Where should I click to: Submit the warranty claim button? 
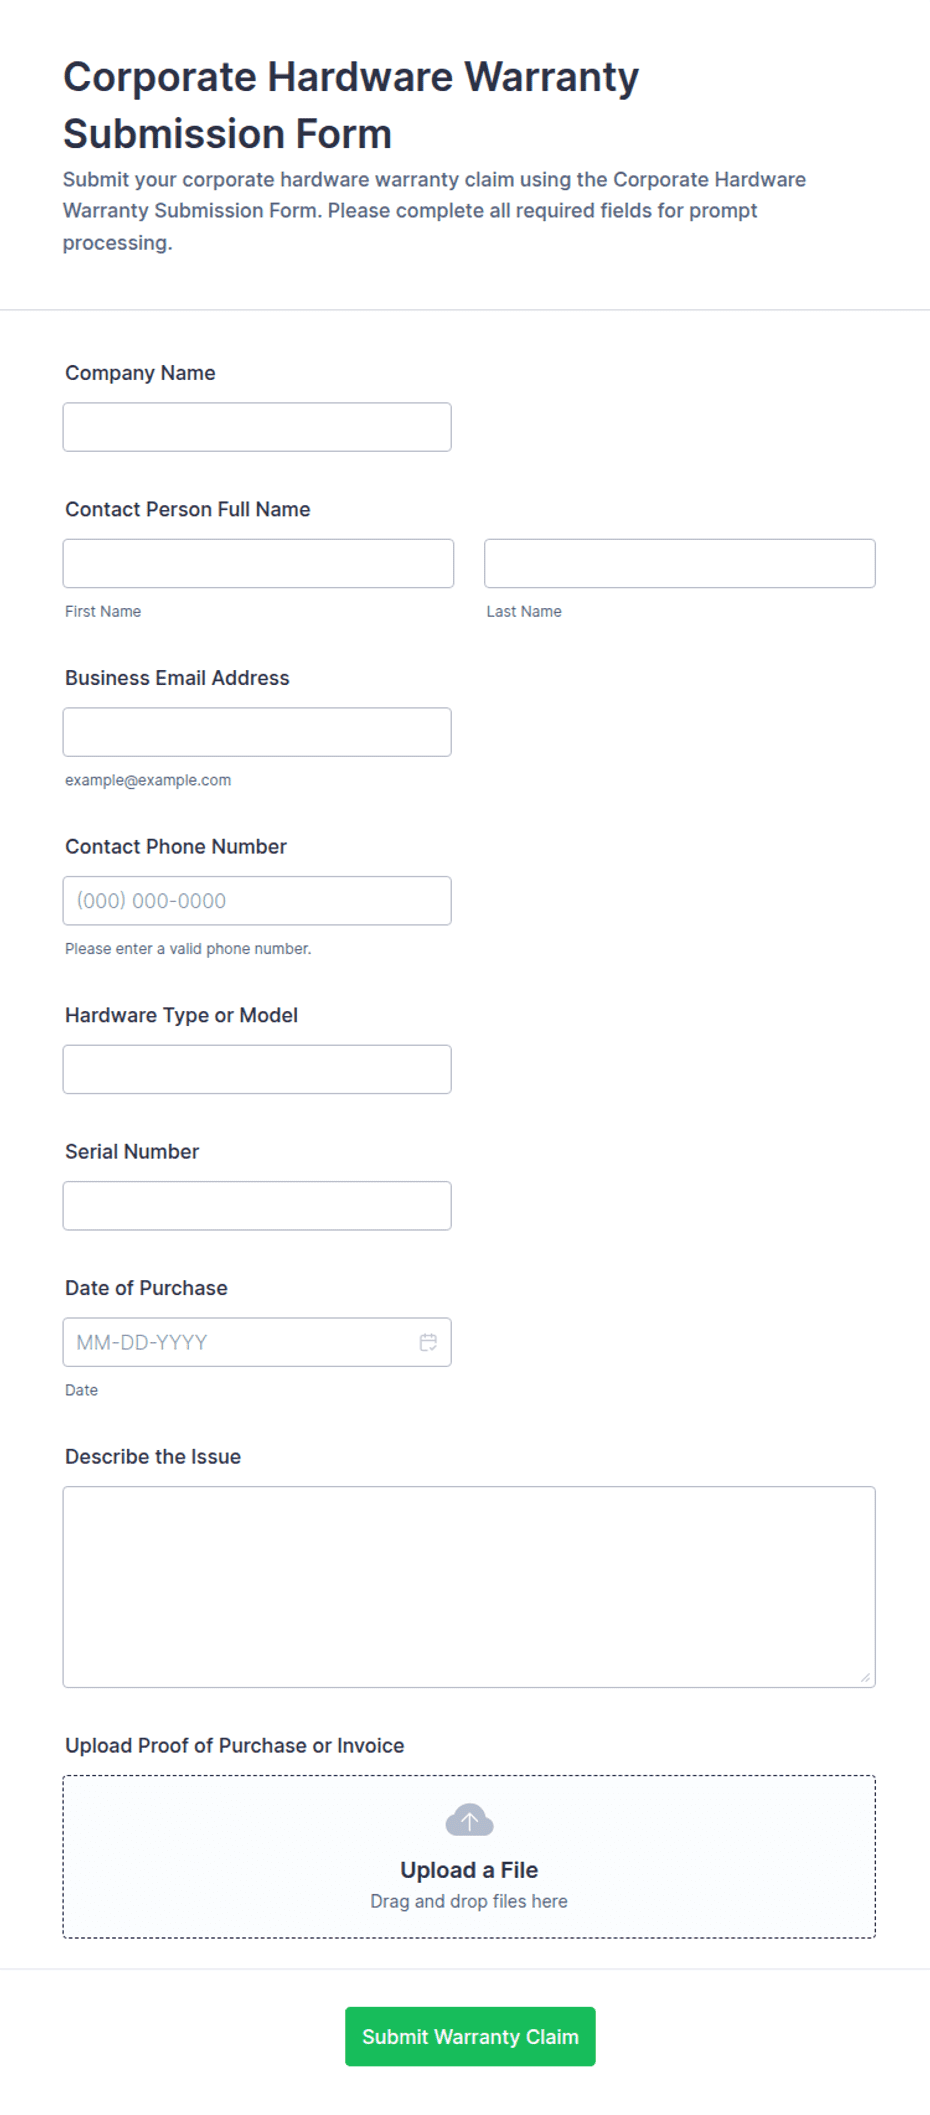tap(470, 2036)
